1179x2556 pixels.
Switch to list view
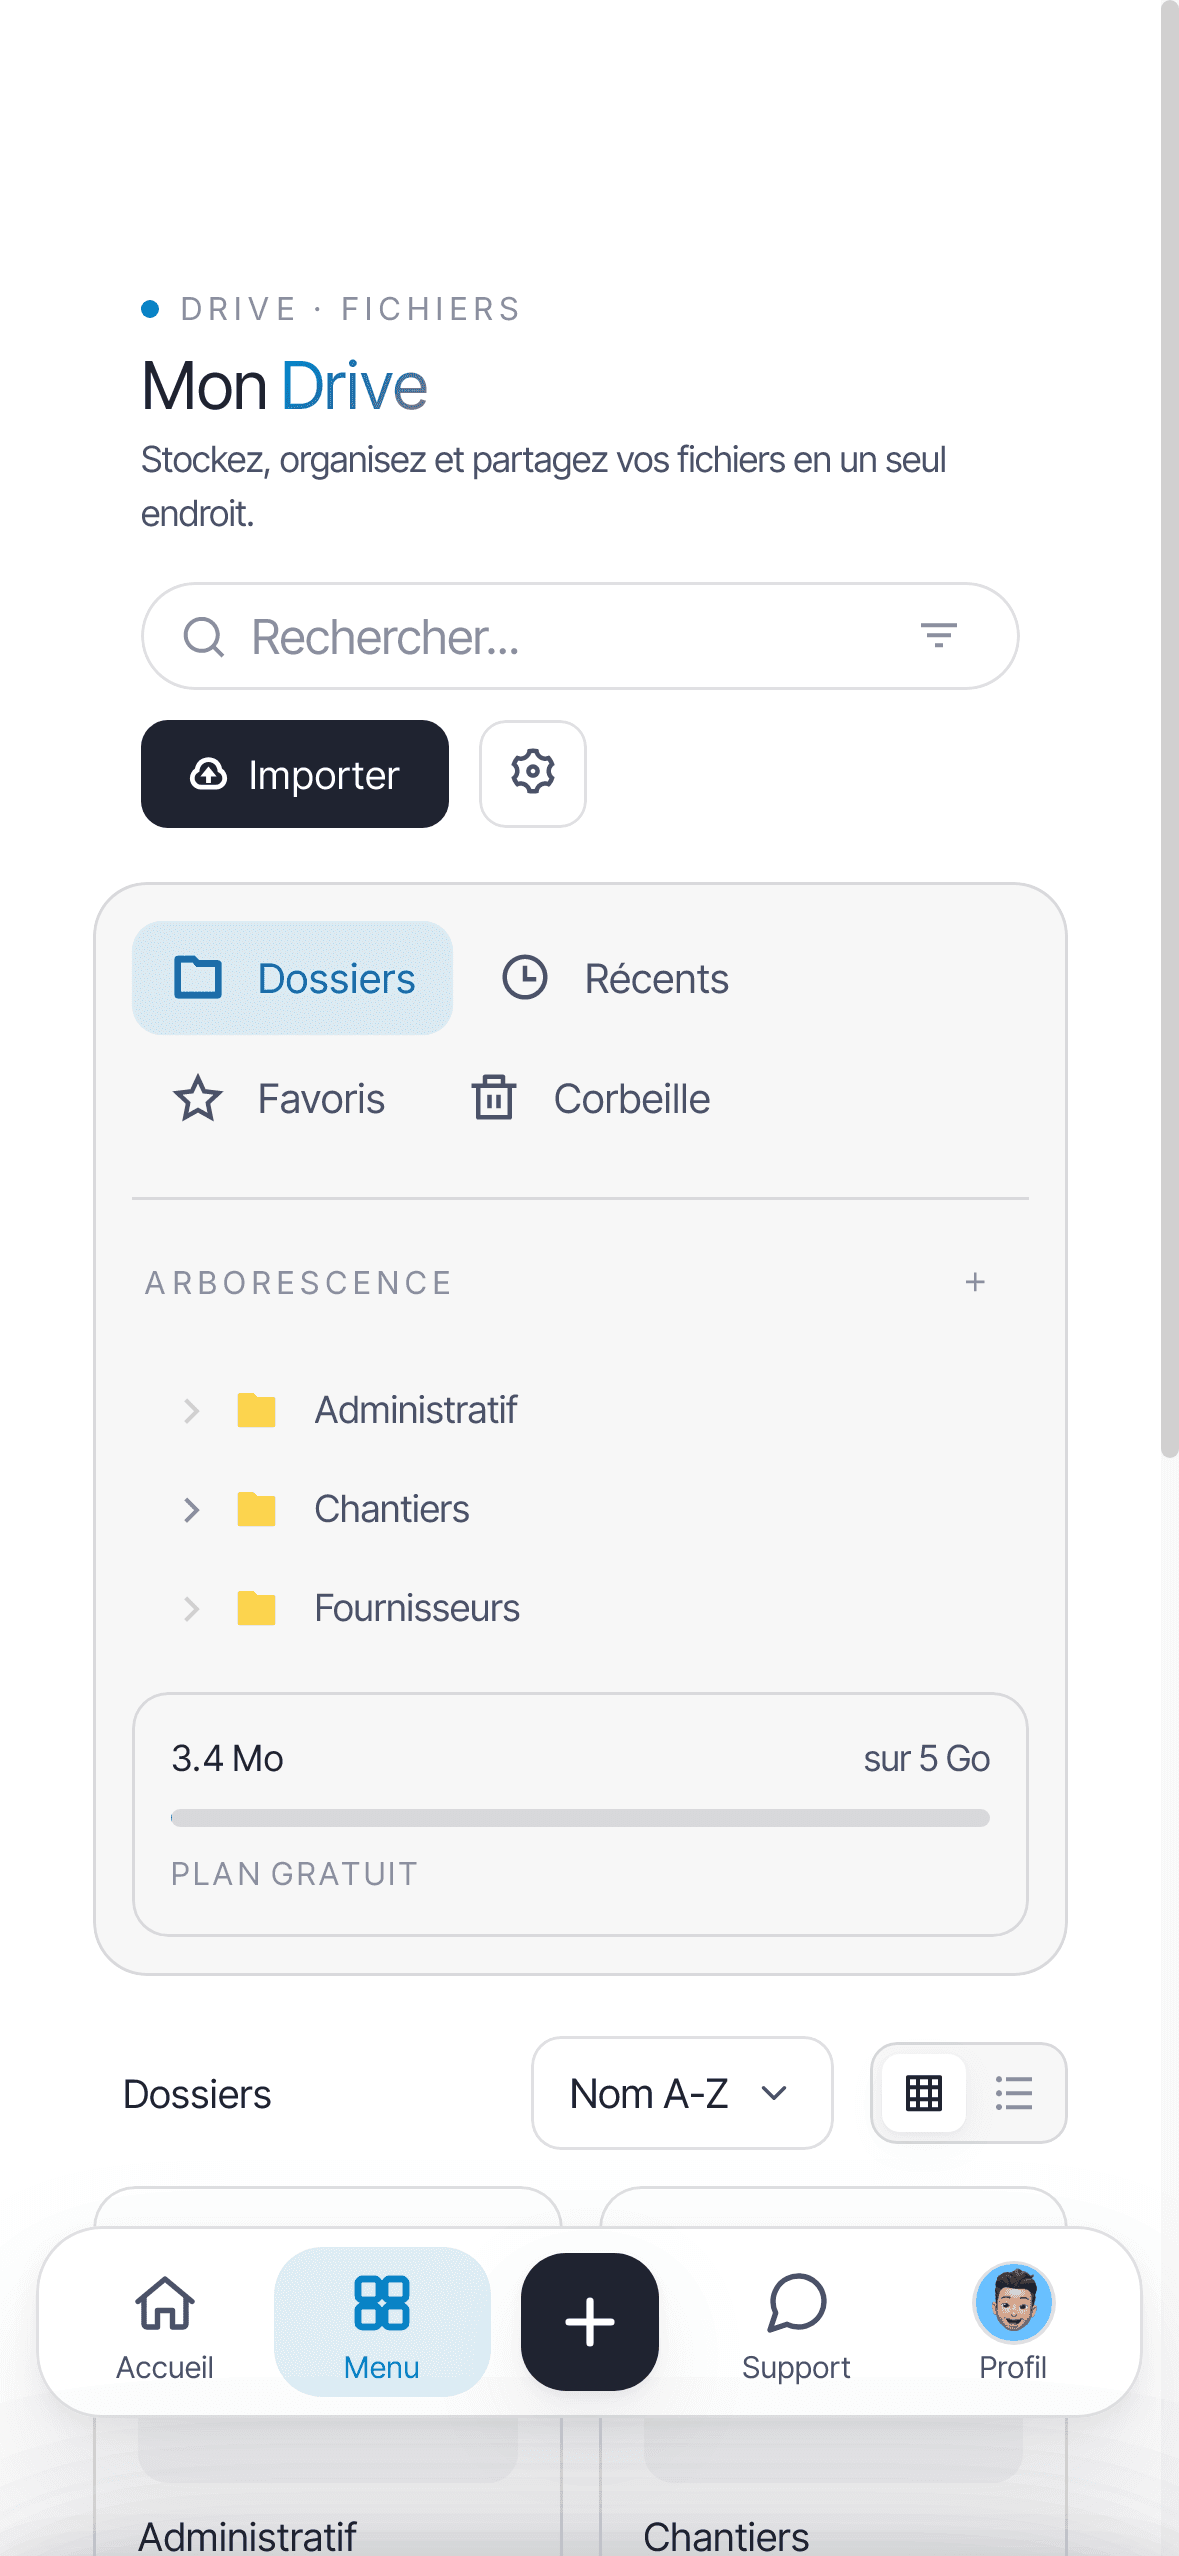pos(1013,2093)
